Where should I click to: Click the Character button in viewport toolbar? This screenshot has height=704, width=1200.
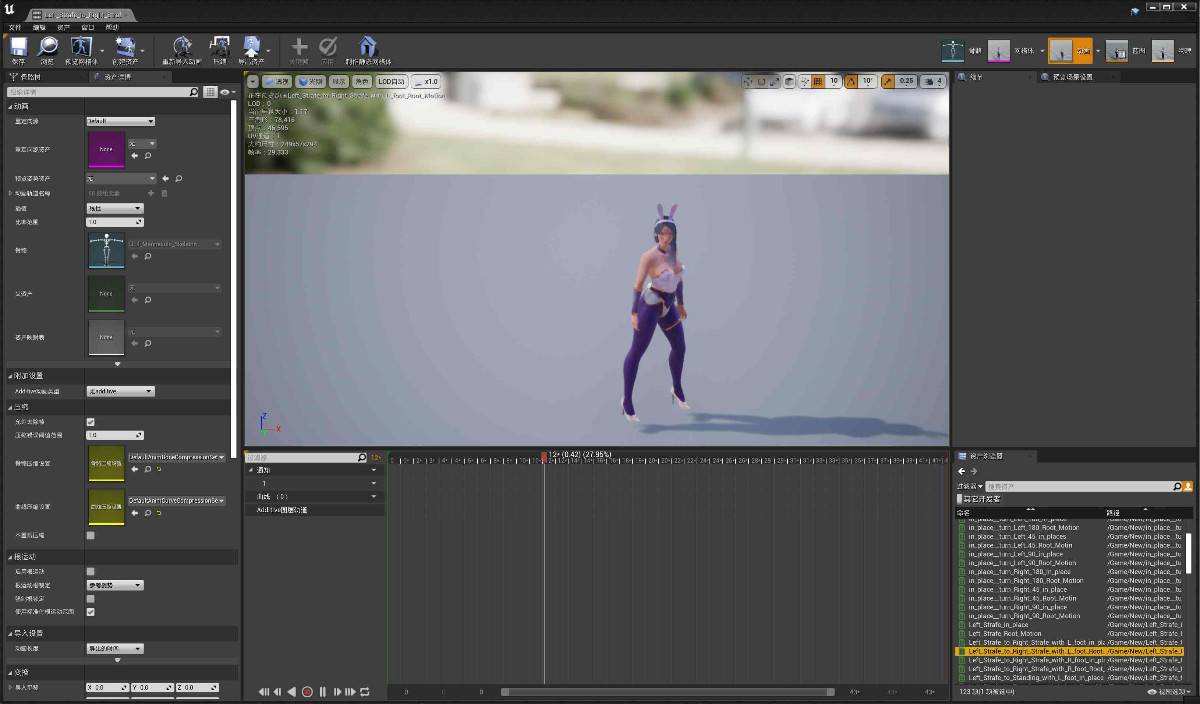point(363,81)
